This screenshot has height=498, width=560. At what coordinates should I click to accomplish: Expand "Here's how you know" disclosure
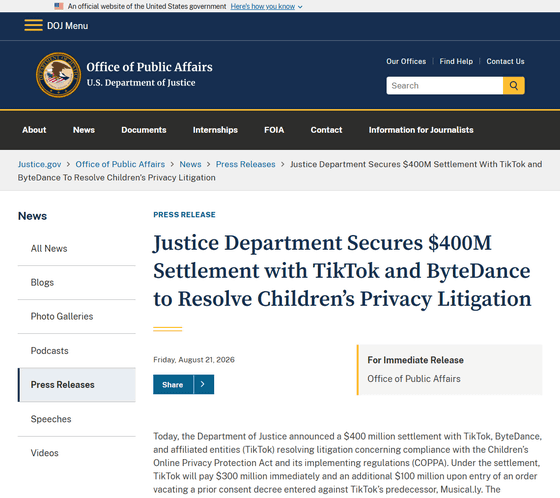coord(266,6)
